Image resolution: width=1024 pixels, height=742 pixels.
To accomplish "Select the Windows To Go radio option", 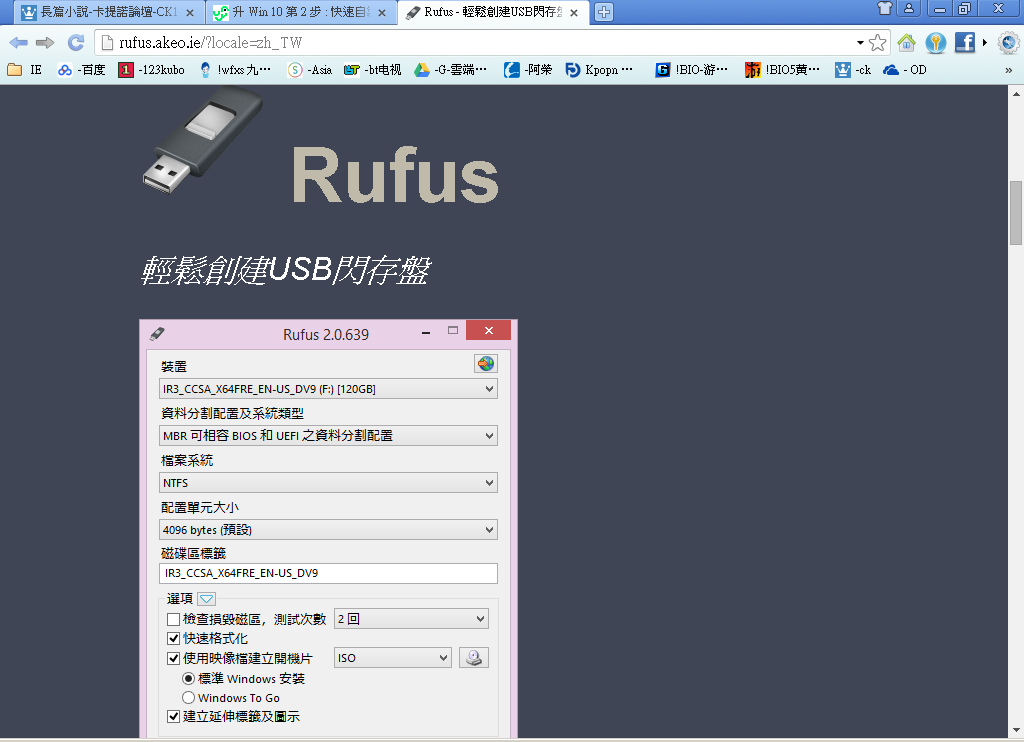I will click(x=189, y=698).
